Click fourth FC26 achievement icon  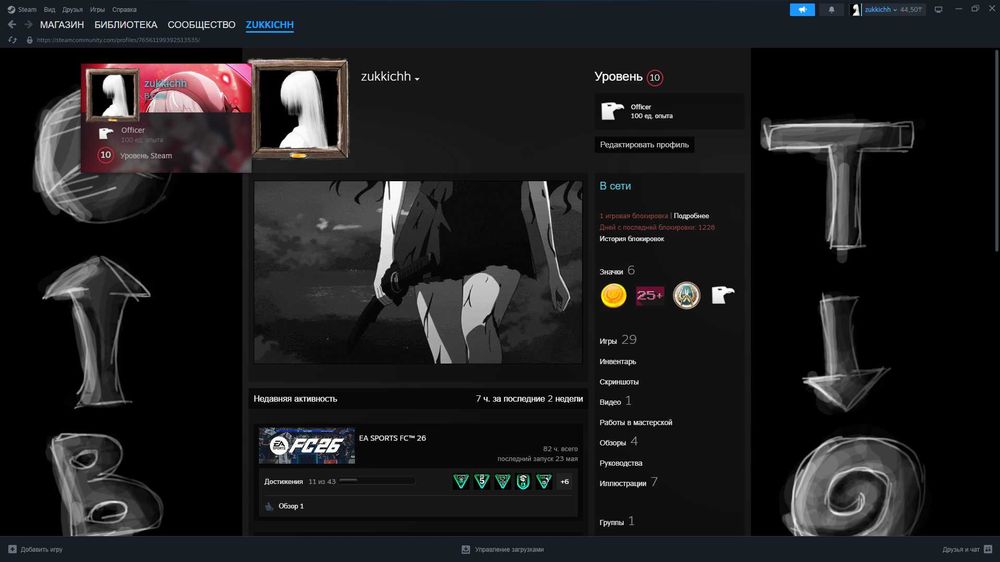pyautogui.click(x=523, y=482)
